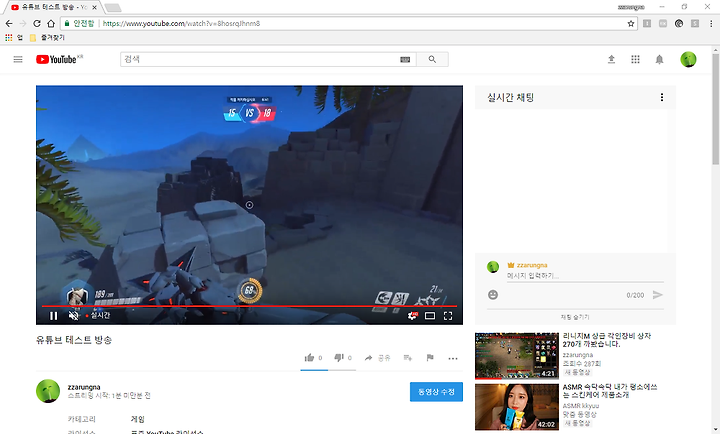Enter full screen mode

[x=448, y=316]
